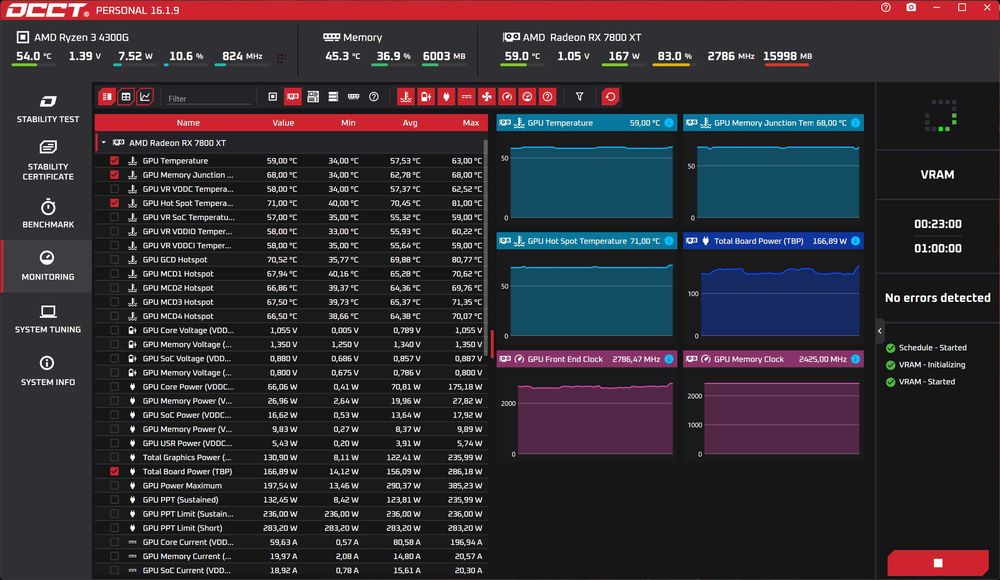Image resolution: width=1000 pixels, height=580 pixels.
Task: Reset min/max values with the refresh icon
Action: 610,97
